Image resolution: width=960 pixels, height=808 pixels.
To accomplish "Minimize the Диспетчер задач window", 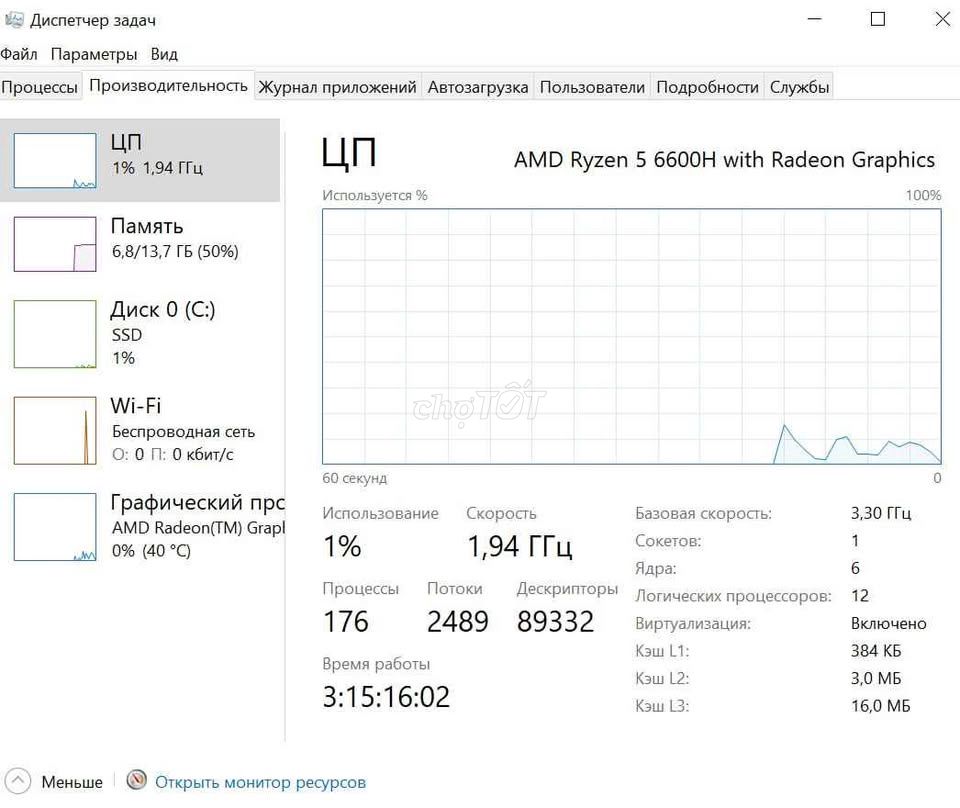I will (x=814, y=19).
